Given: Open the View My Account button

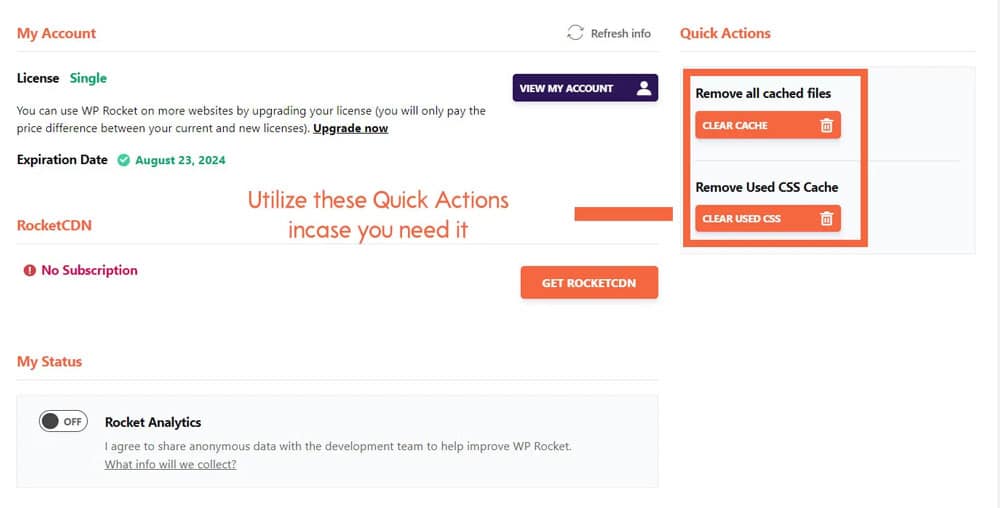Looking at the screenshot, I should pos(585,88).
